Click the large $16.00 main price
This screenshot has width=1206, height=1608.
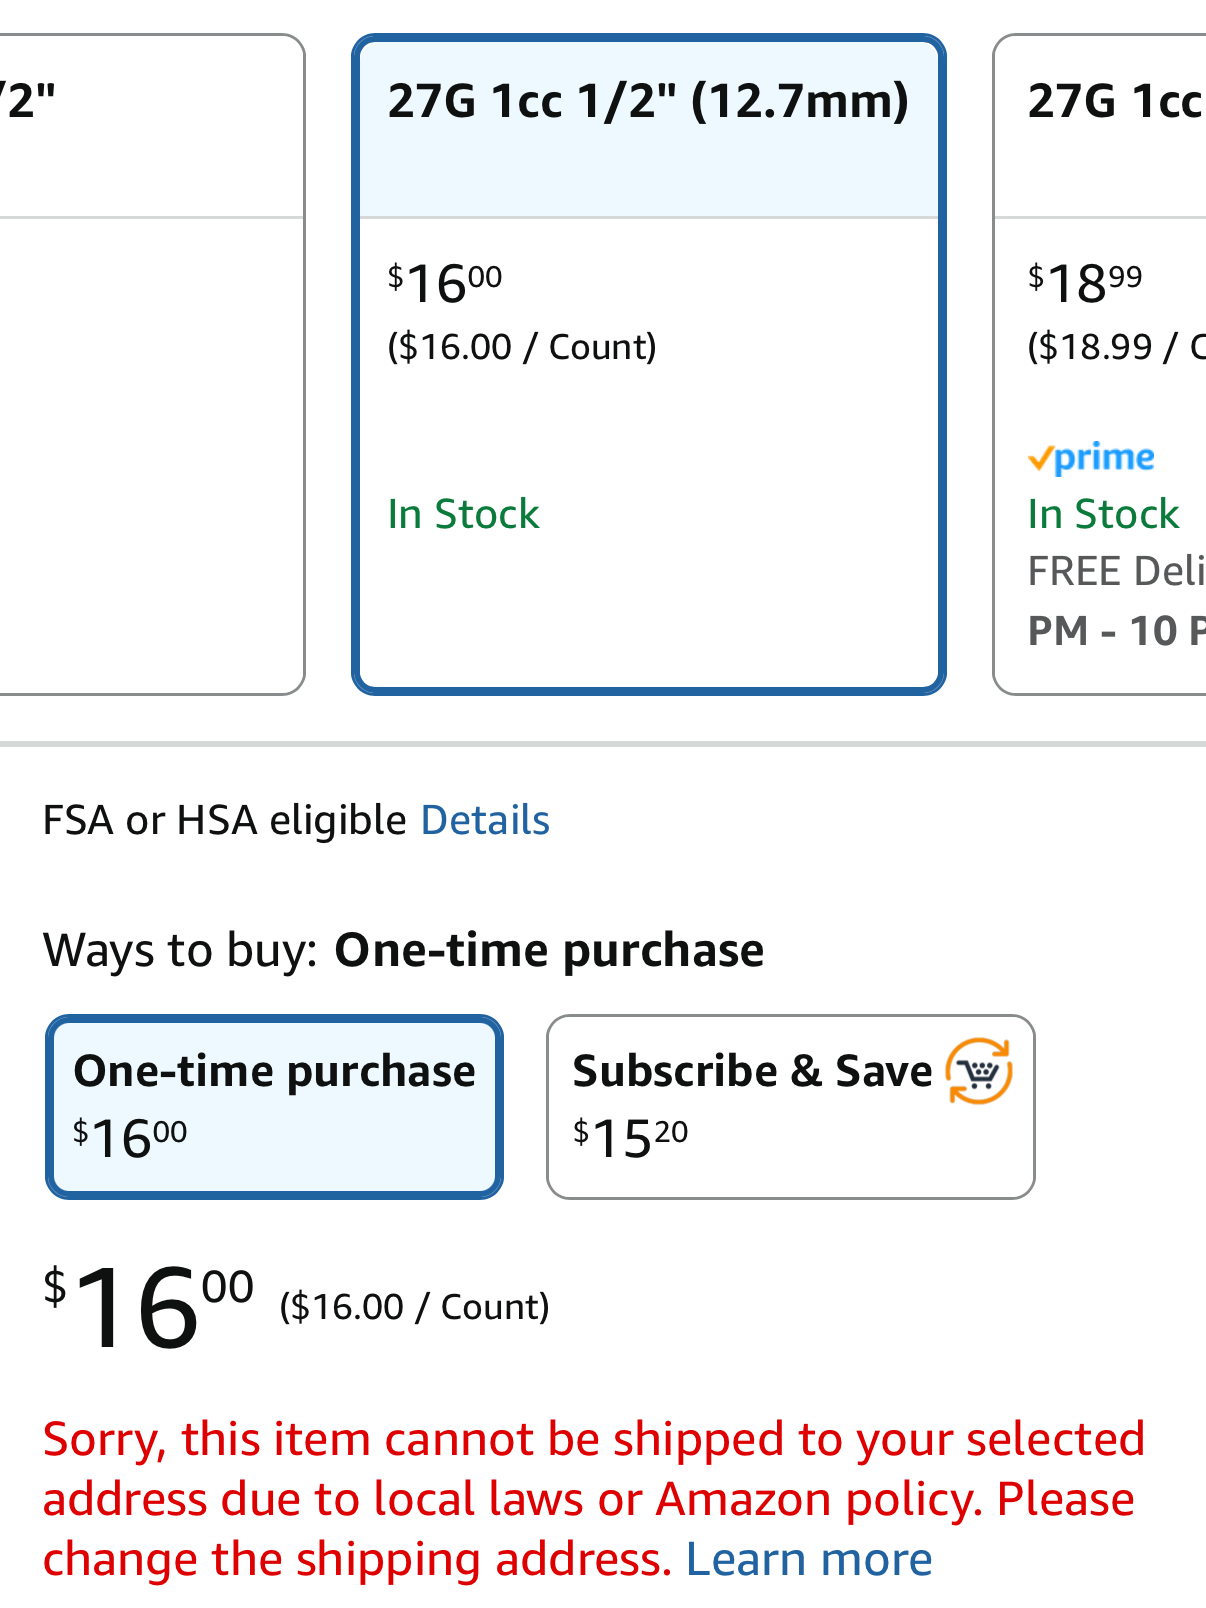[148, 1306]
